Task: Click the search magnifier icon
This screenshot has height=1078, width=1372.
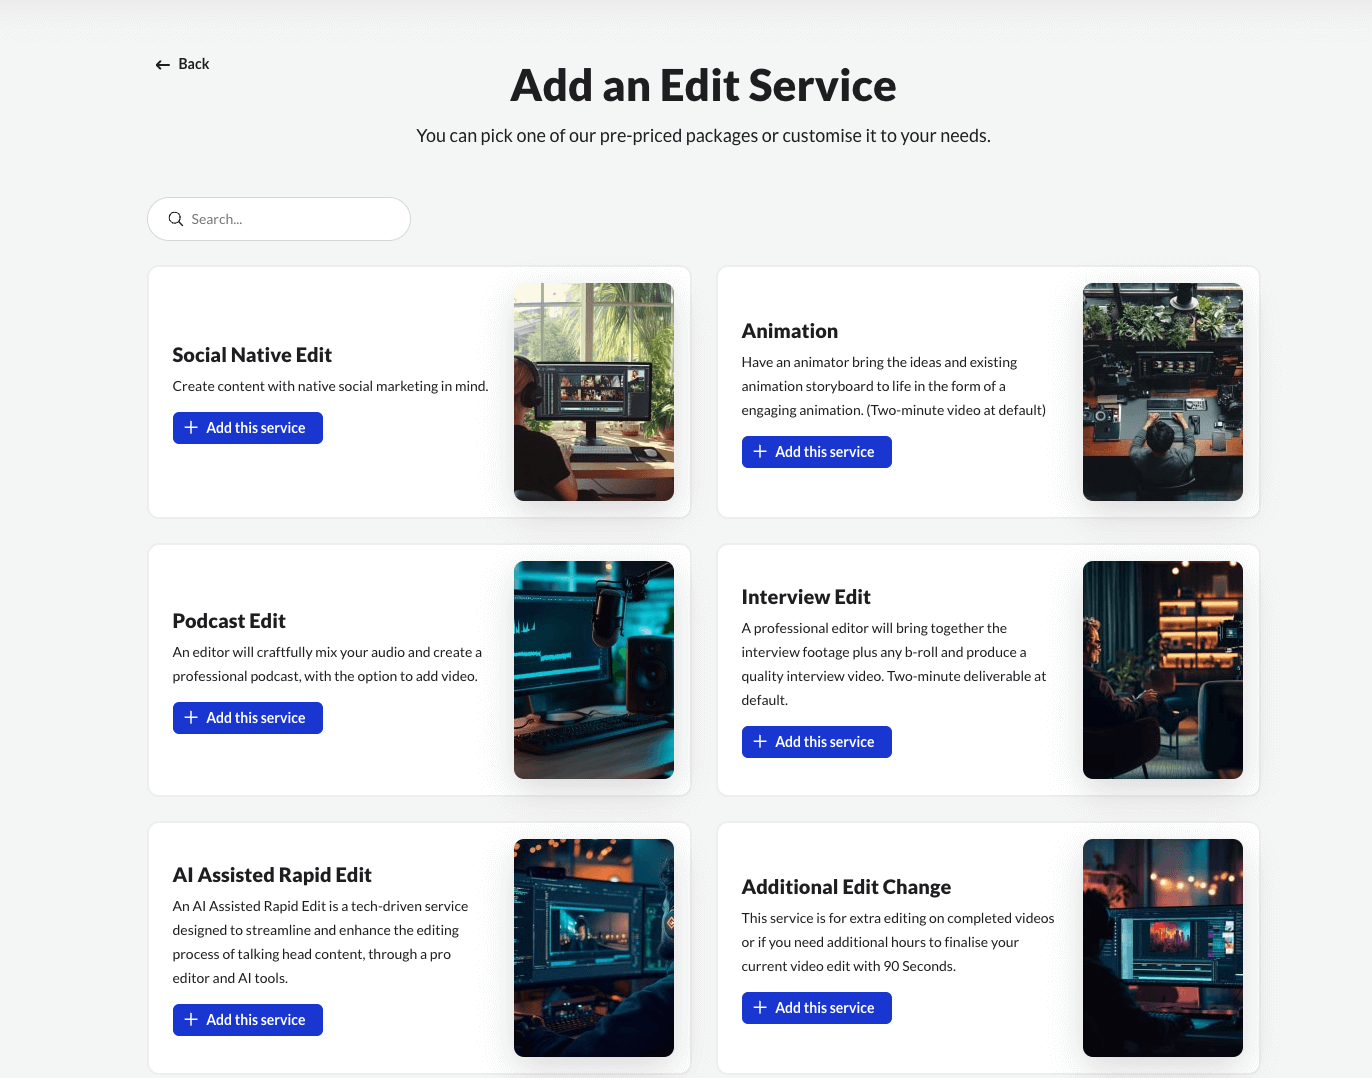Action: pos(176,219)
